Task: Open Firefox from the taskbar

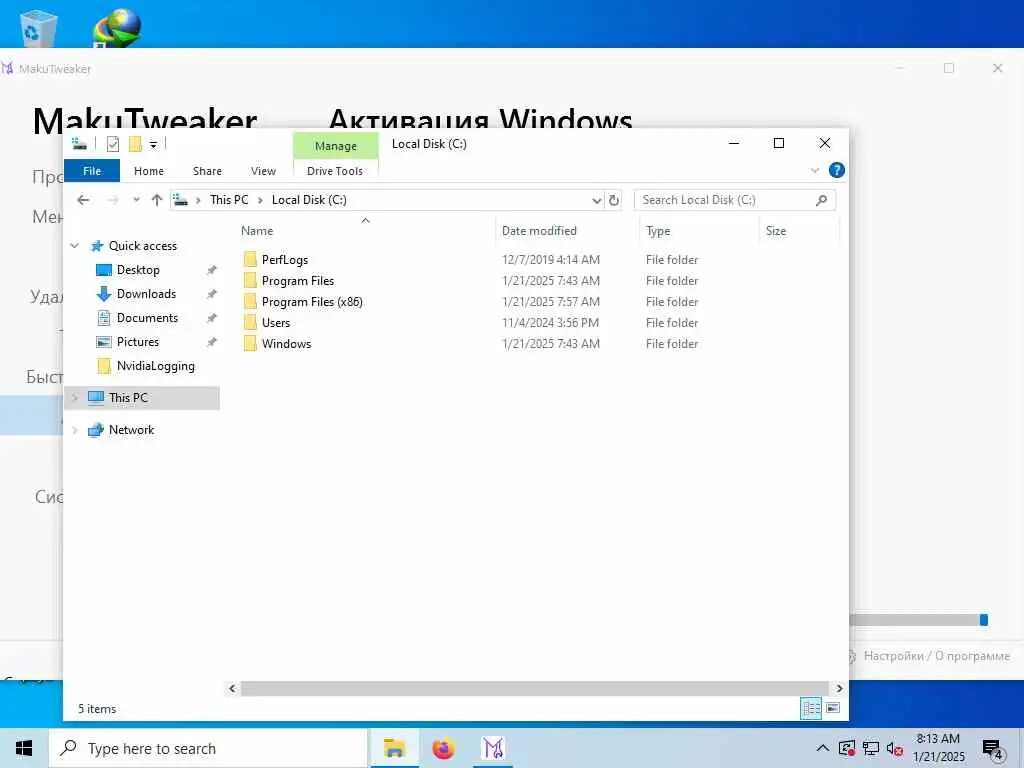Action: [443, 748]
